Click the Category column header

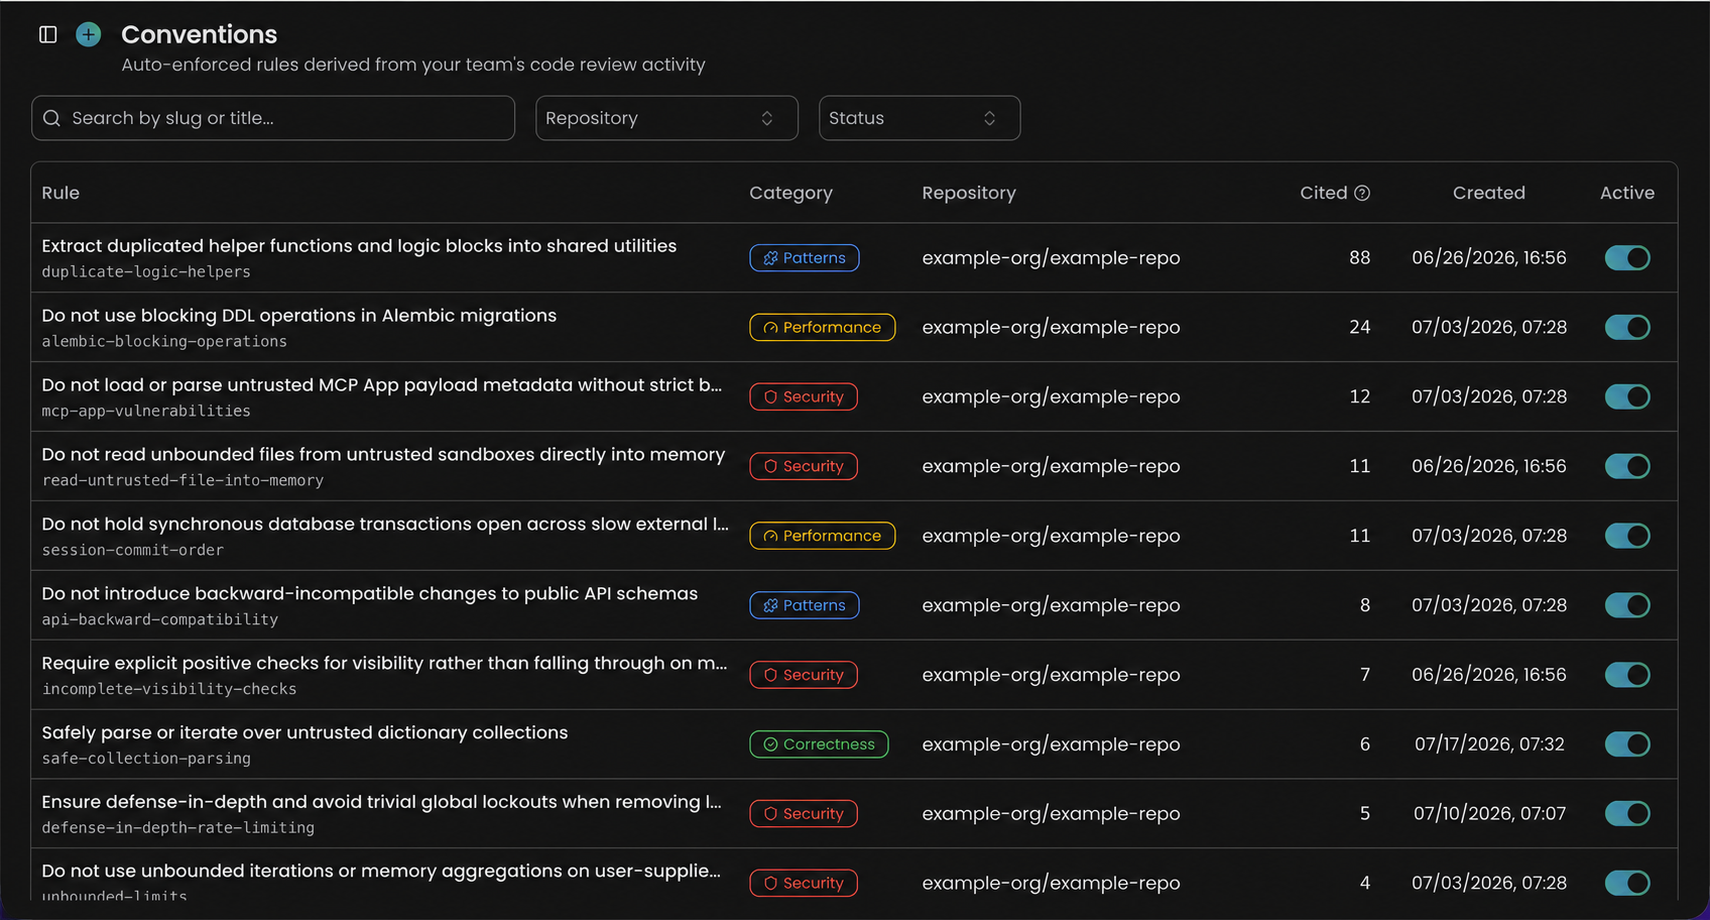click(791, 193)
